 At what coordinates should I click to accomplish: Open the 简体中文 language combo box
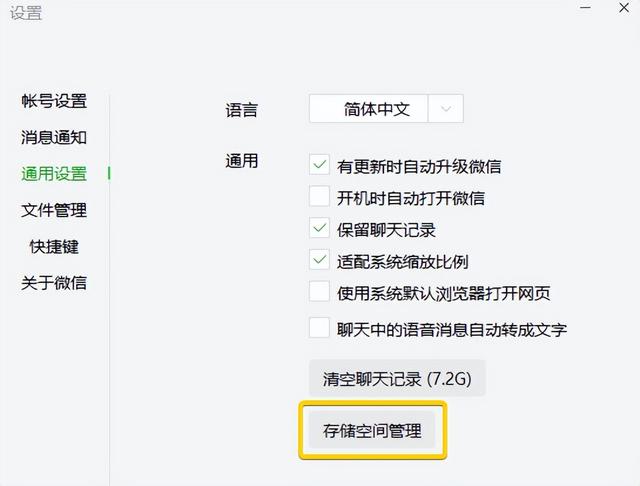pos(377,109)
